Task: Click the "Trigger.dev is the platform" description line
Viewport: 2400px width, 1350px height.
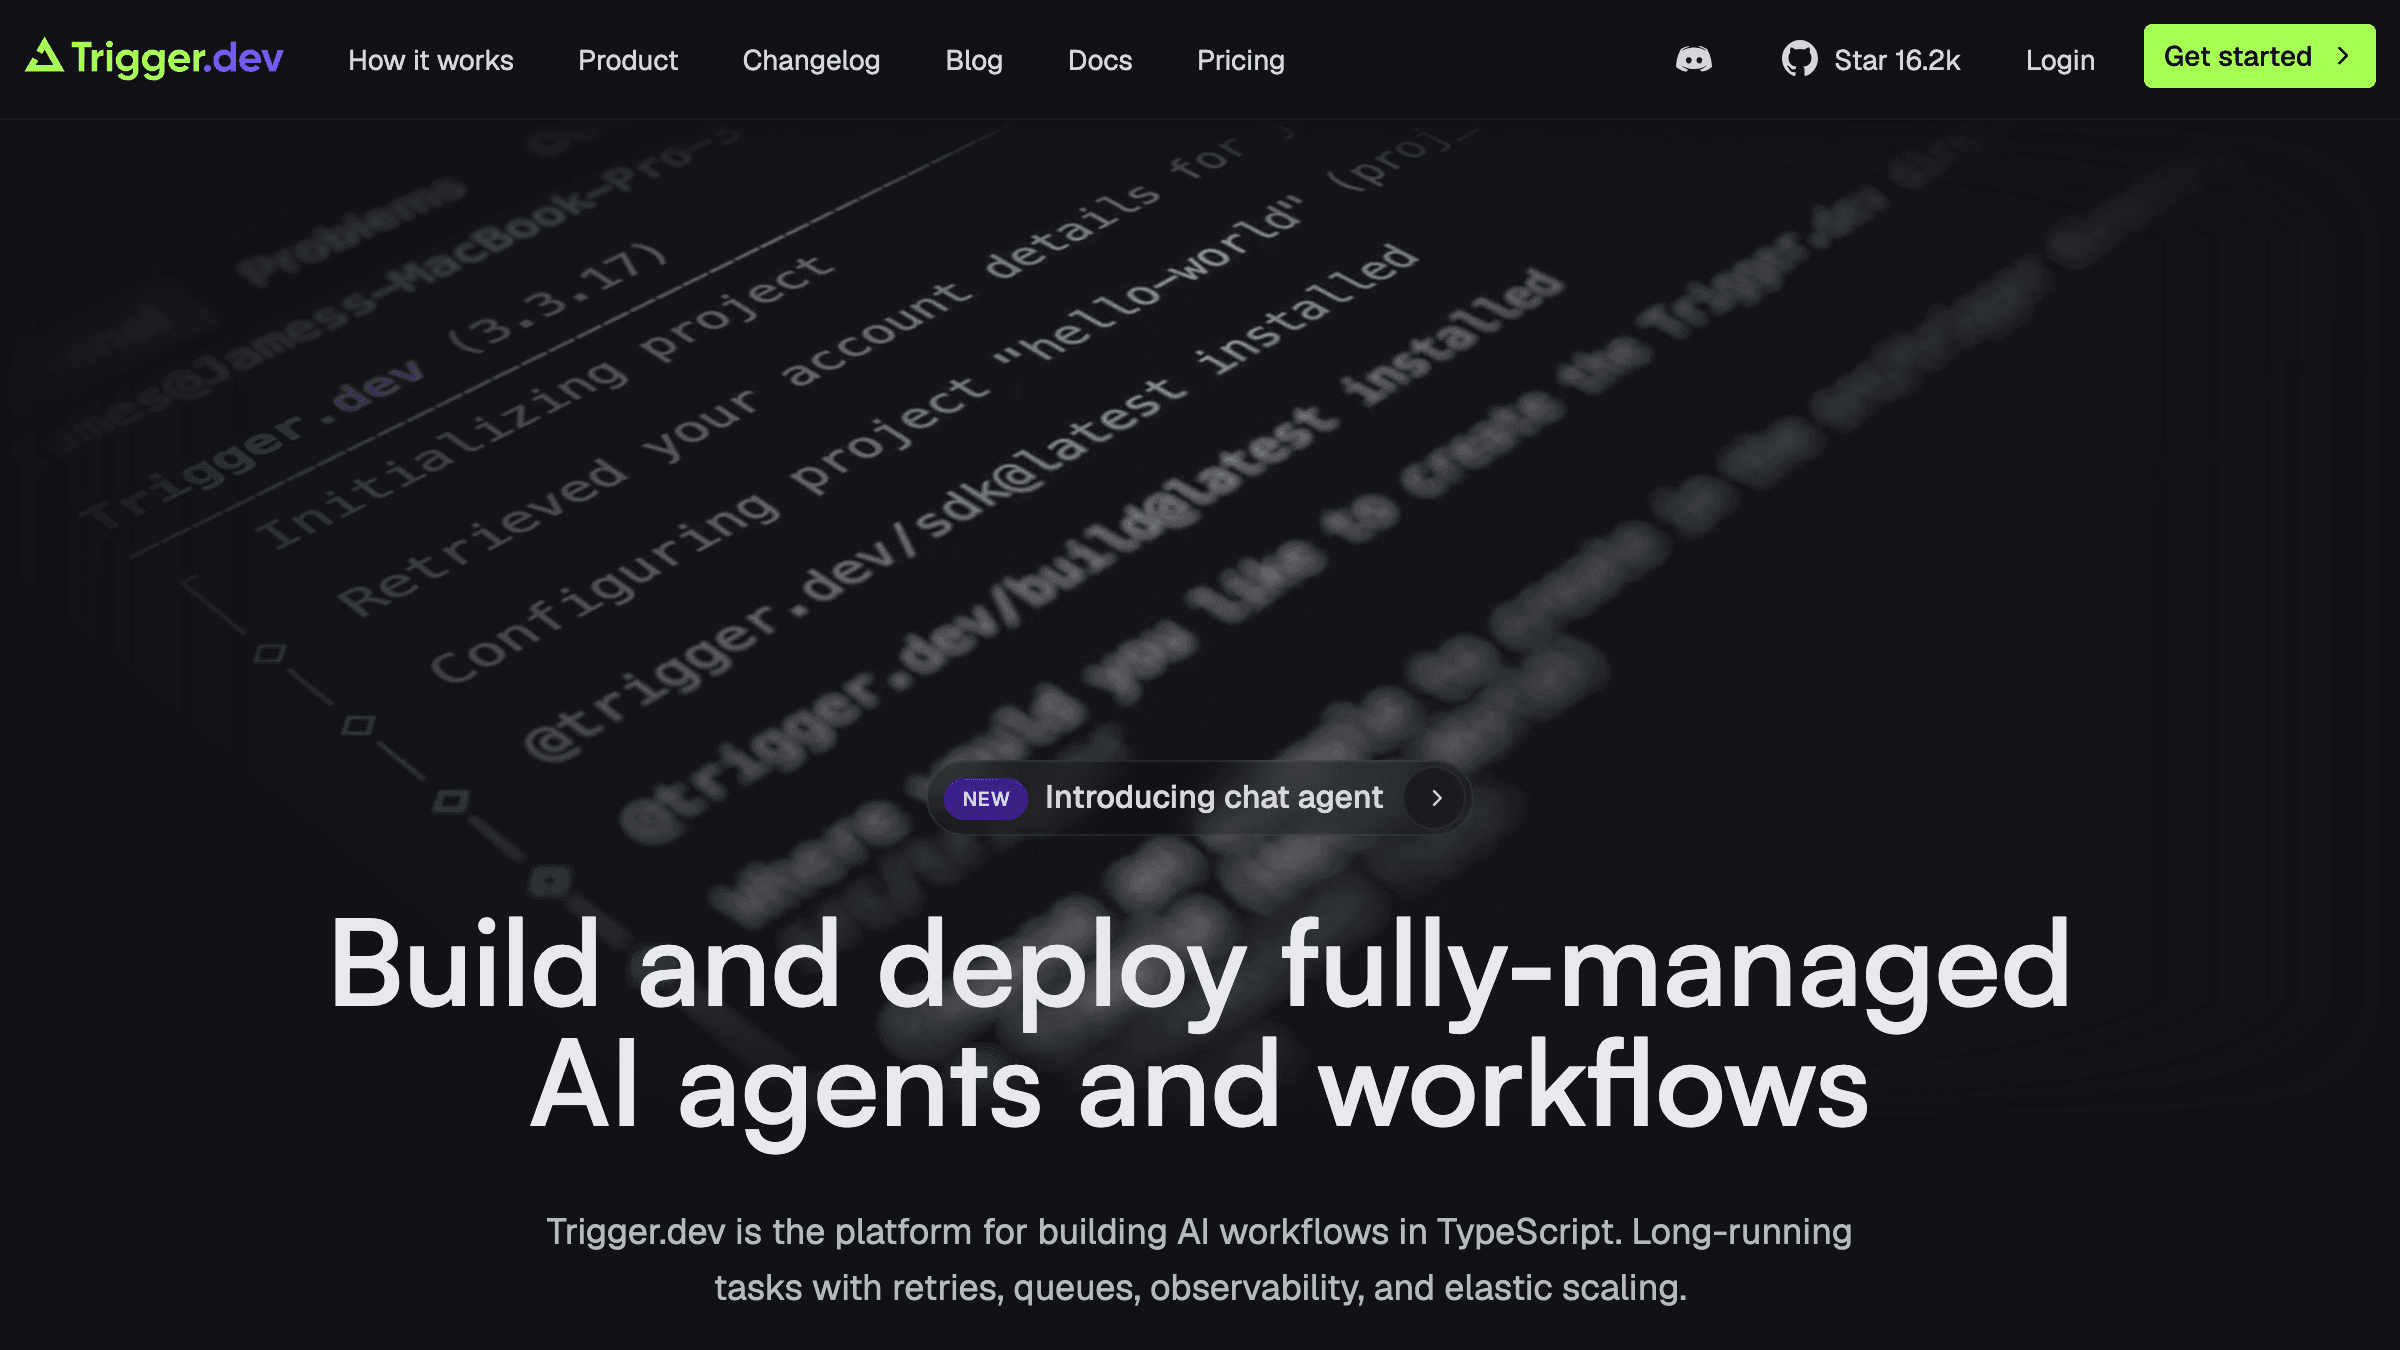Action: 1199,1232
